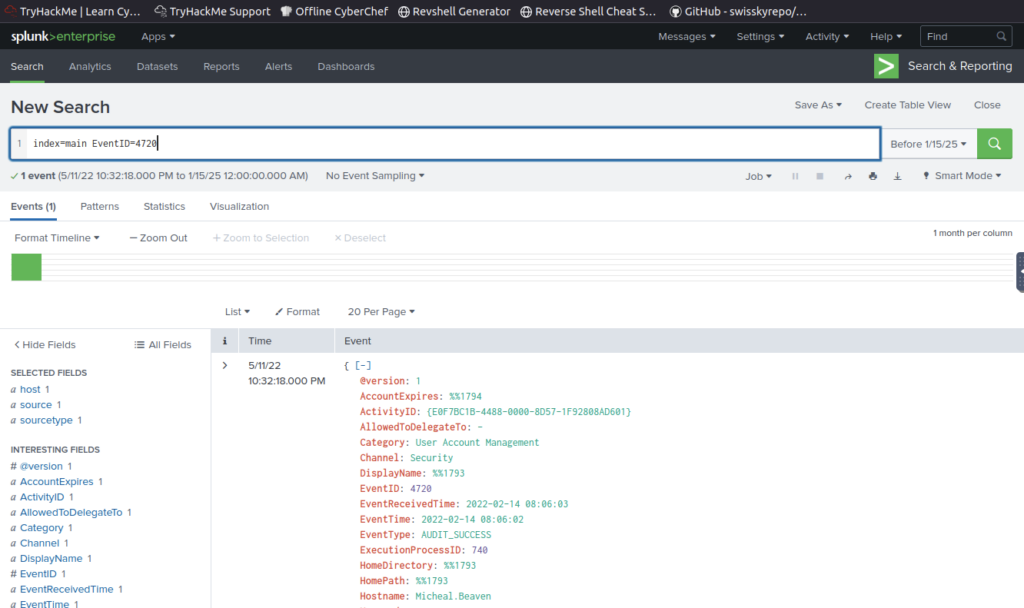1024x608 pixels.
Task: Select the Events (1) tab
Action: (33, 206)
